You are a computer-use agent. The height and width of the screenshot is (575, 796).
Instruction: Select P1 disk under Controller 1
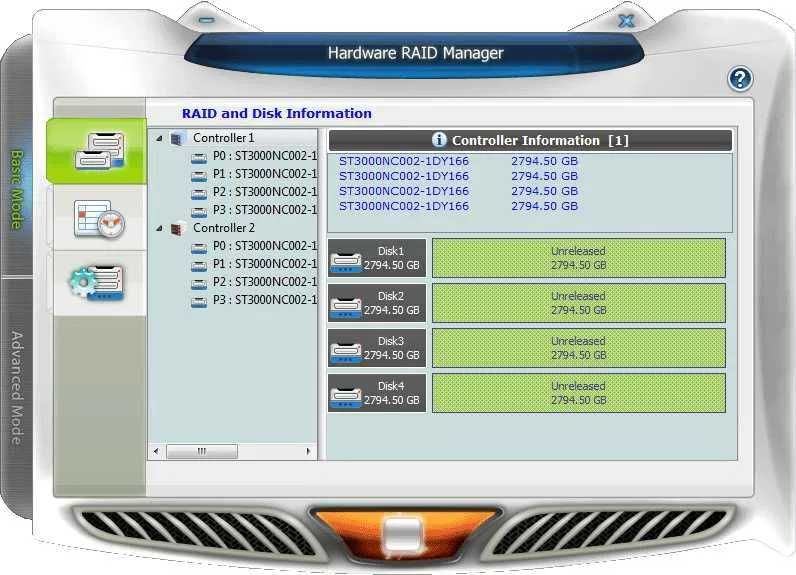coord(264,174)
